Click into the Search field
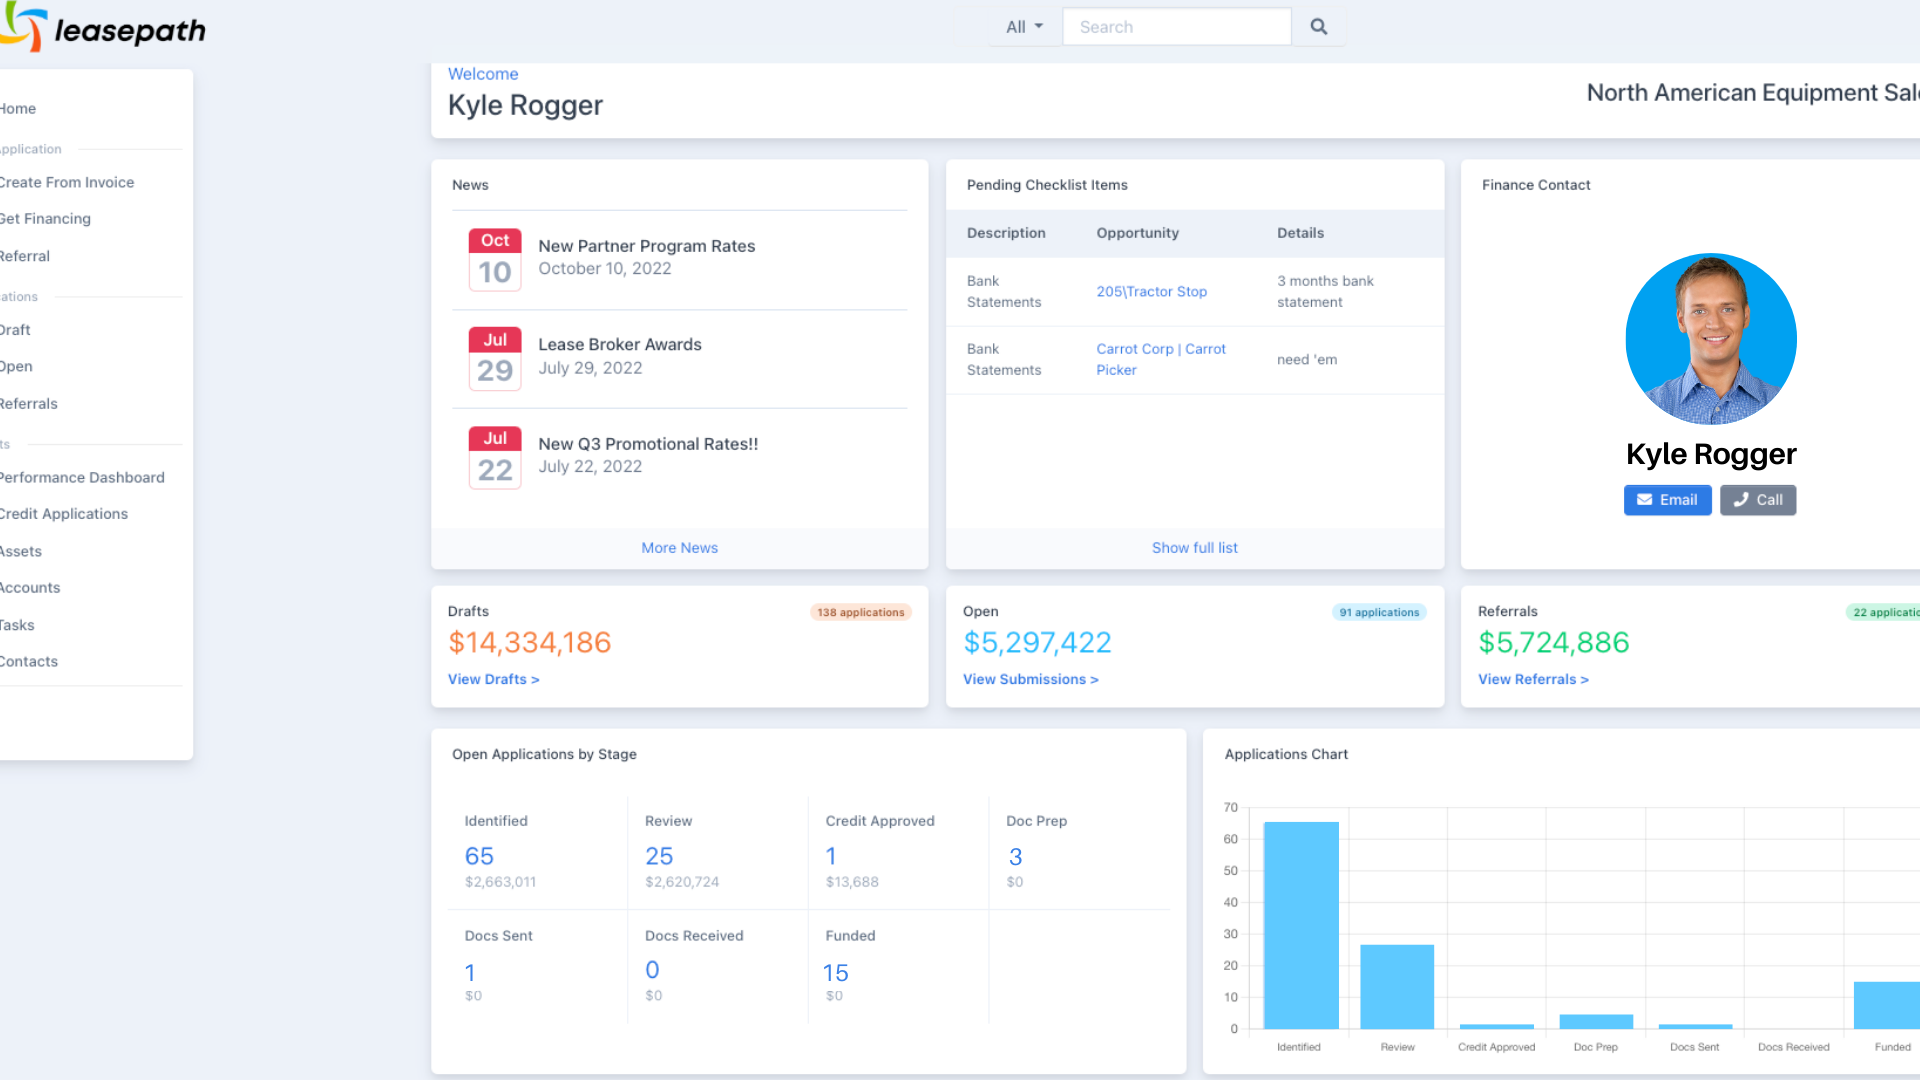Viewport: 1920px width, 1080px height. coord(1176,27)
